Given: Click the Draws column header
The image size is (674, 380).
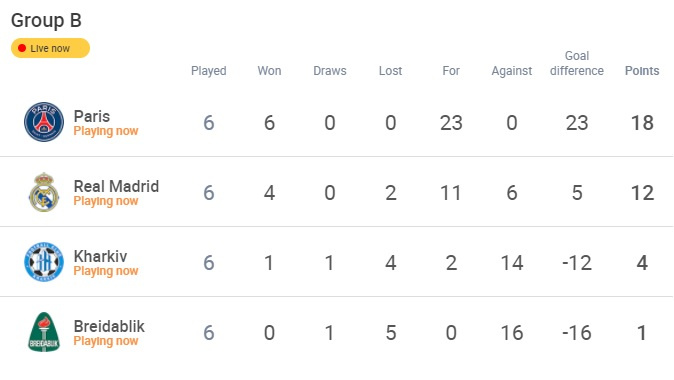Looking at the screenshot, I should pyautogui.click(x=330, y=70).
